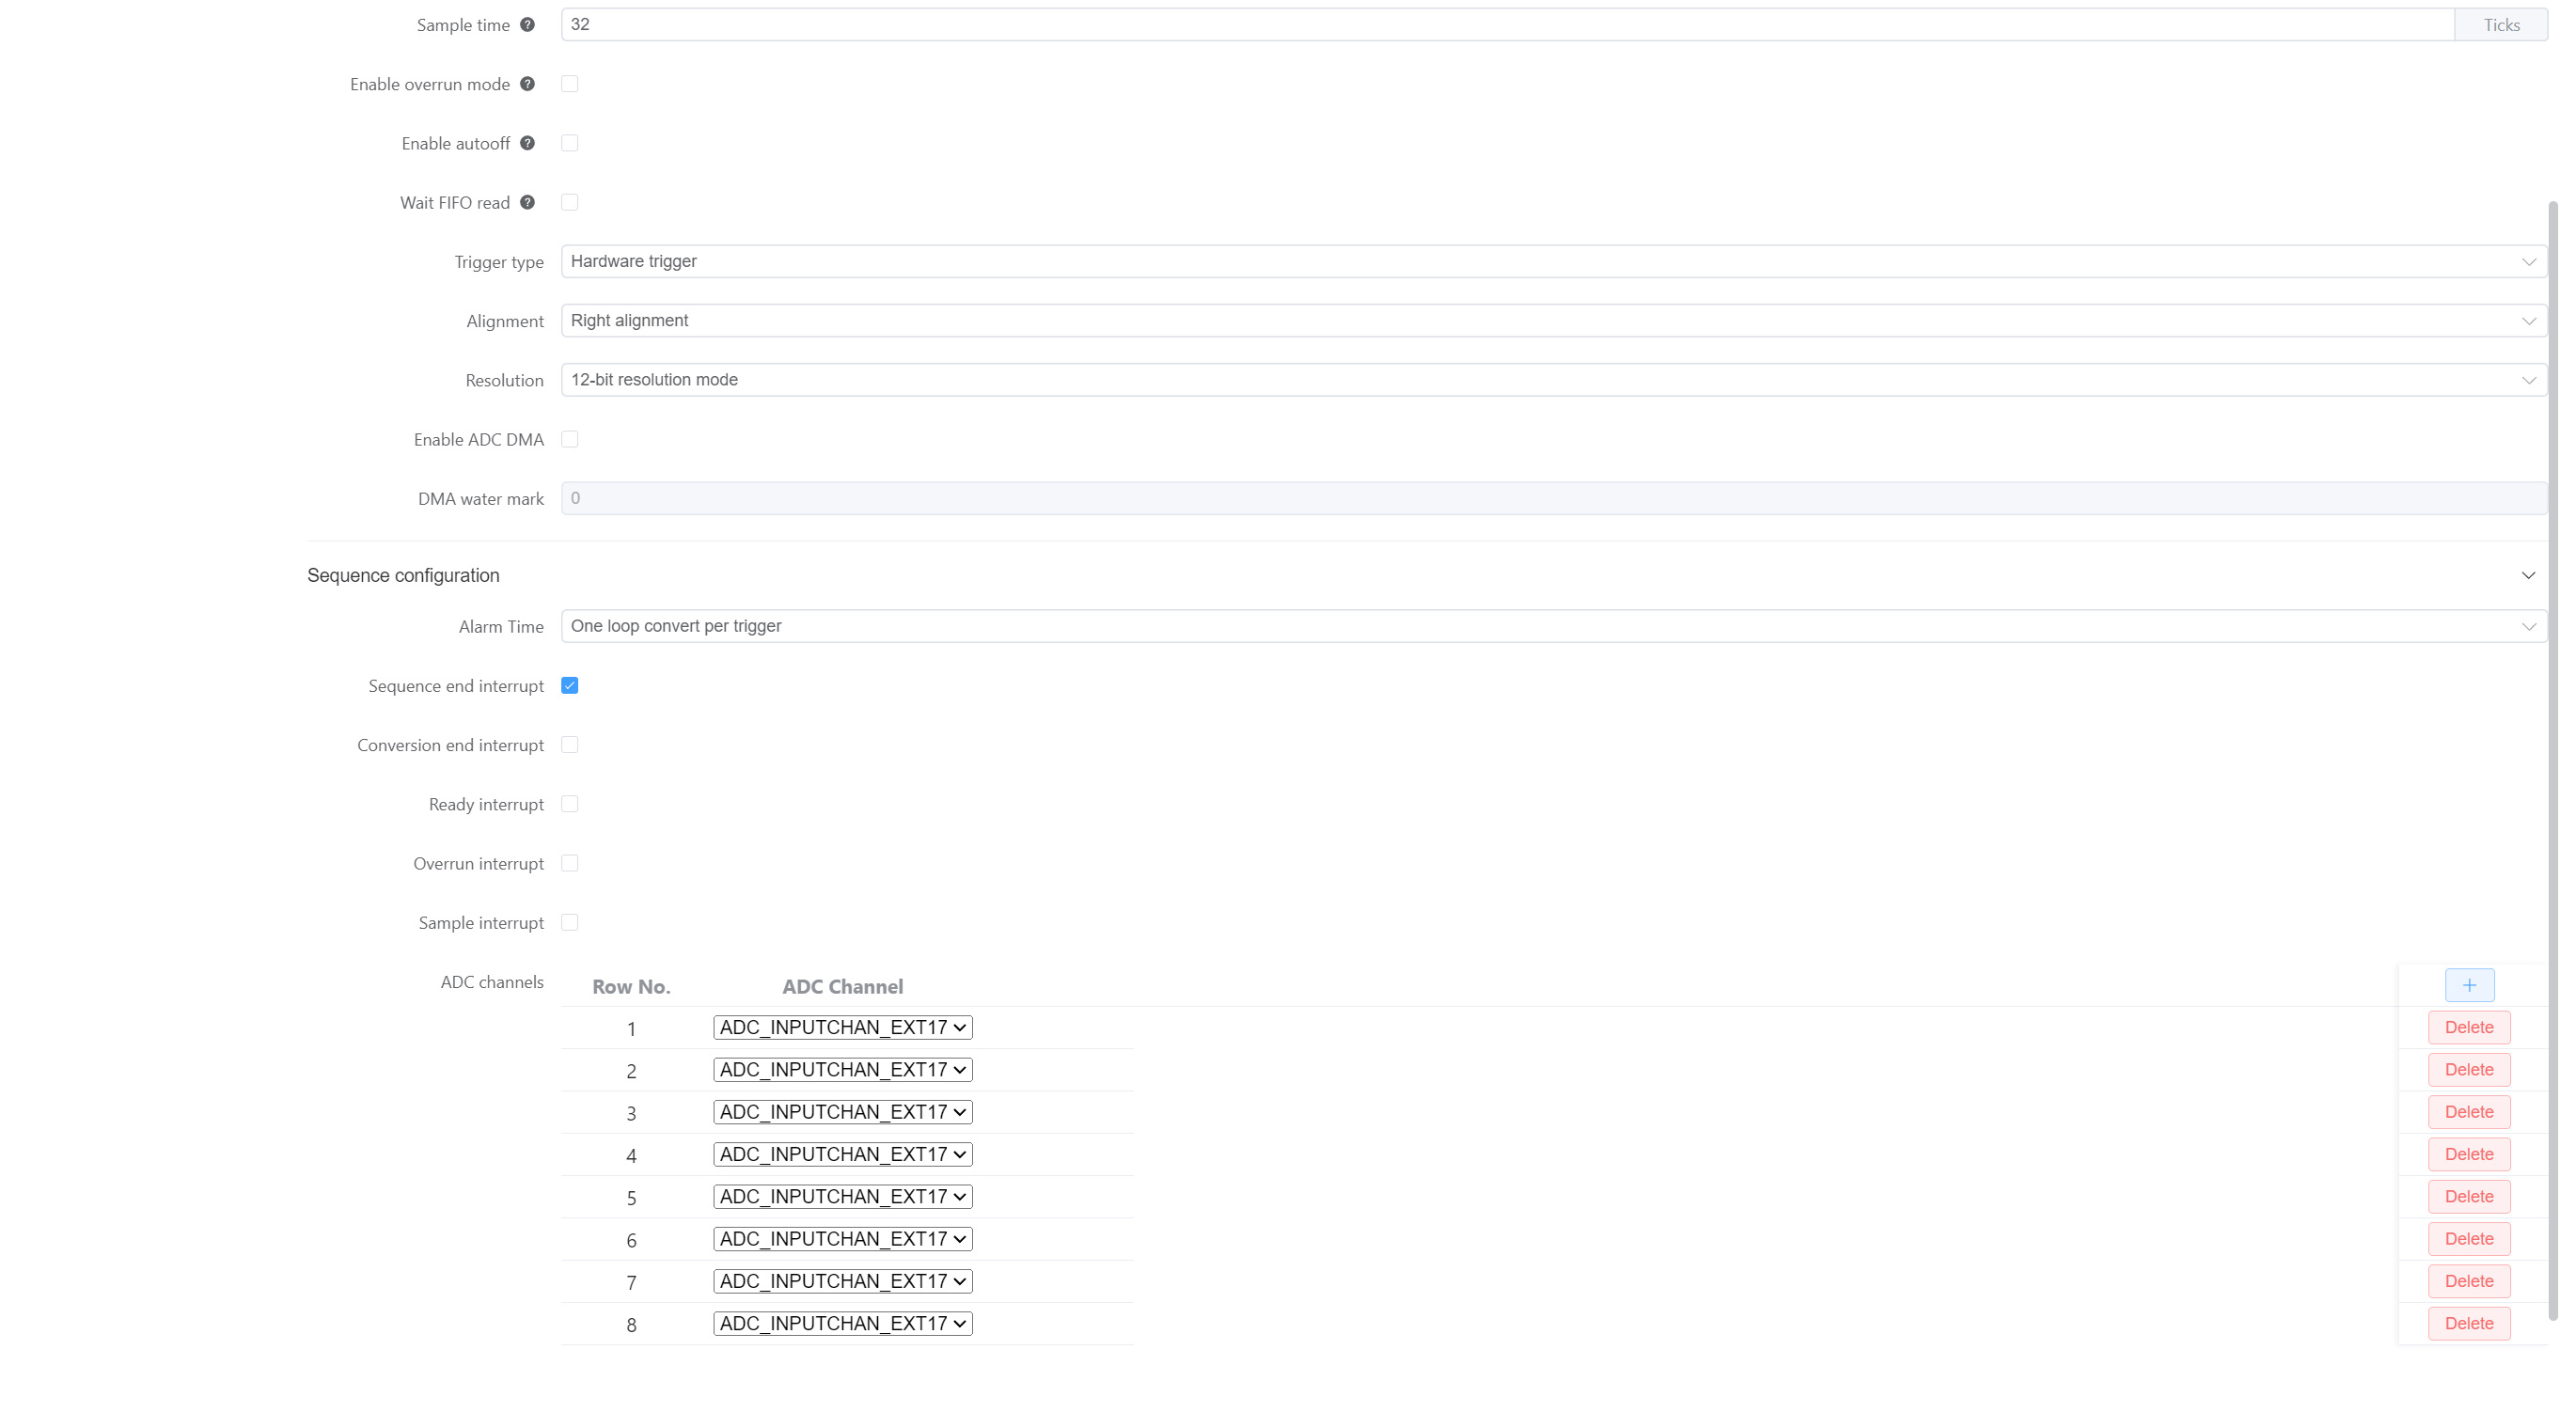Viewport: 2576px width, 1428px height.
Task: Enable the overrun mode checkbox
Action: point(569,84)
